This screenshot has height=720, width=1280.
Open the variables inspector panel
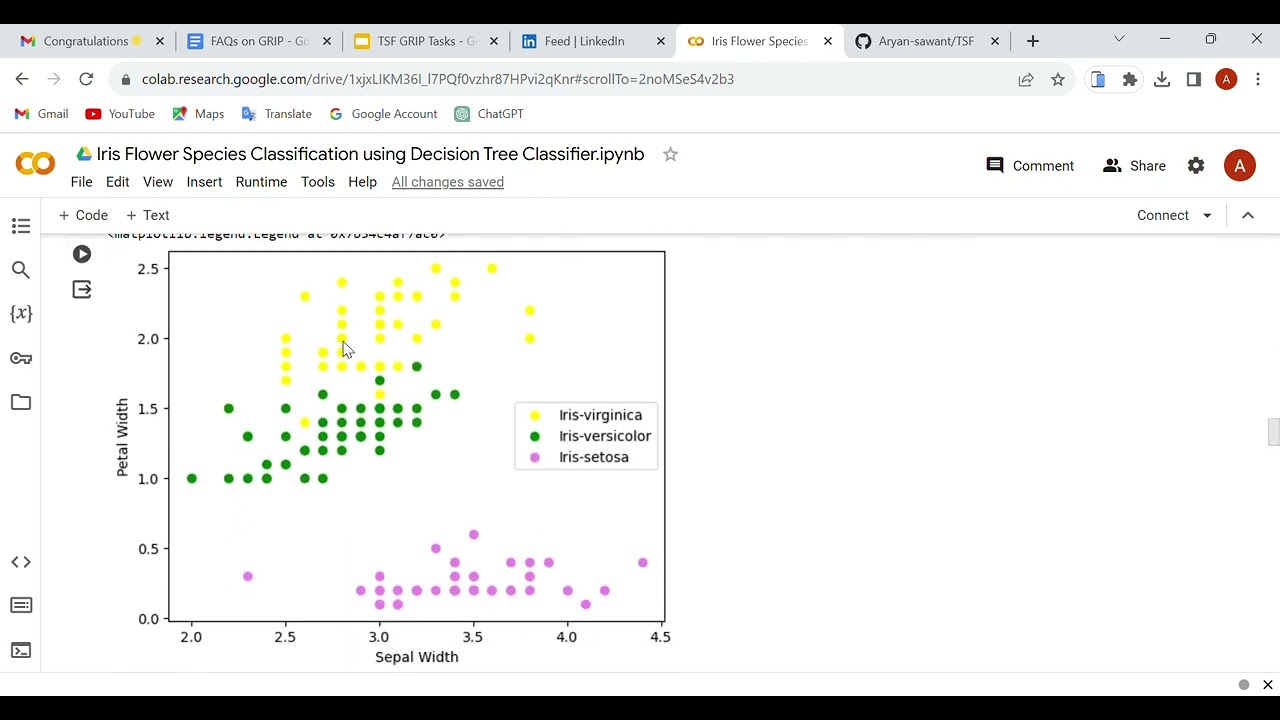(x=21, y=313)
